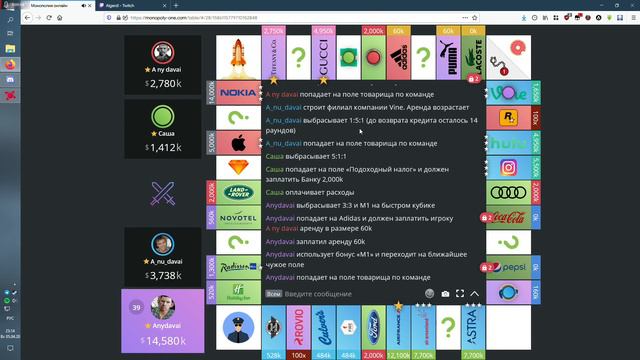Click the Hulu property tile
This screenshot has height=360, width=640.
click(x=509, y=143)
